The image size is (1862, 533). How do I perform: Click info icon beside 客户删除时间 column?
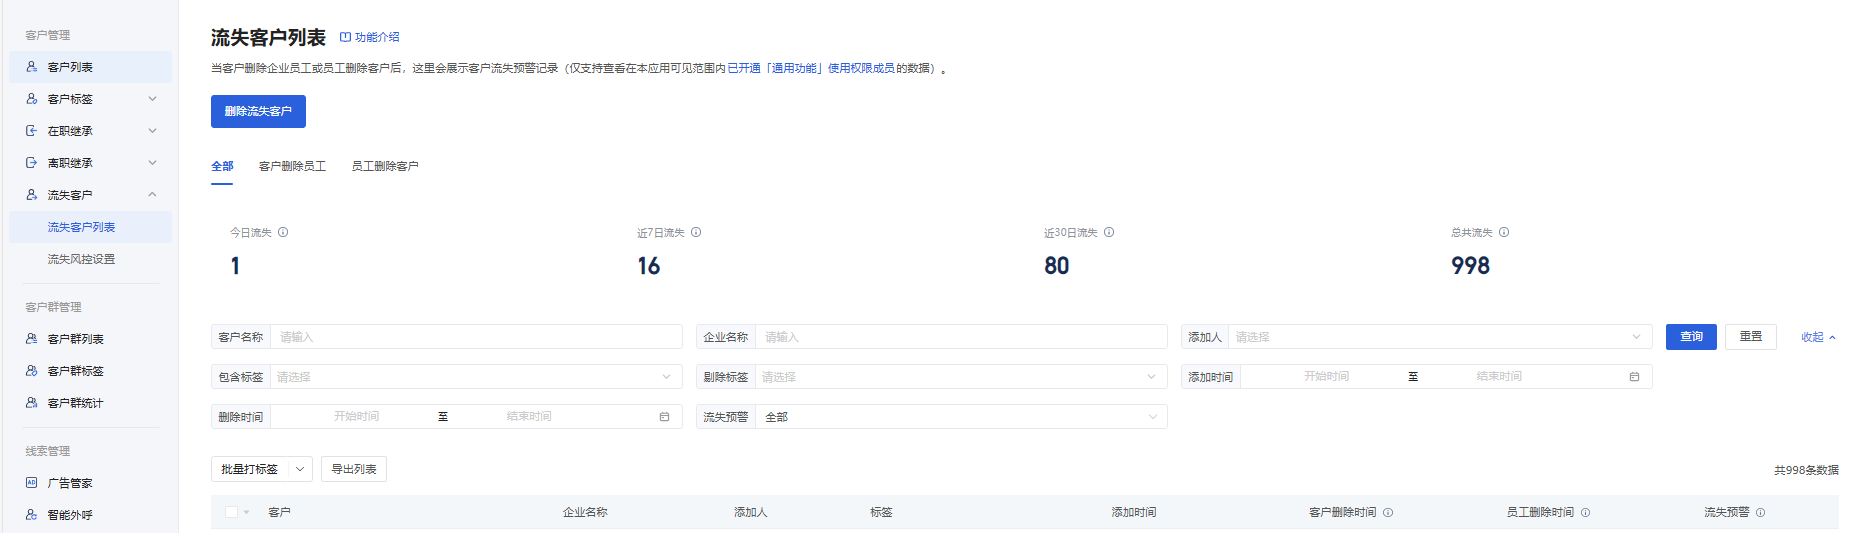click(x=1388, y=512)
